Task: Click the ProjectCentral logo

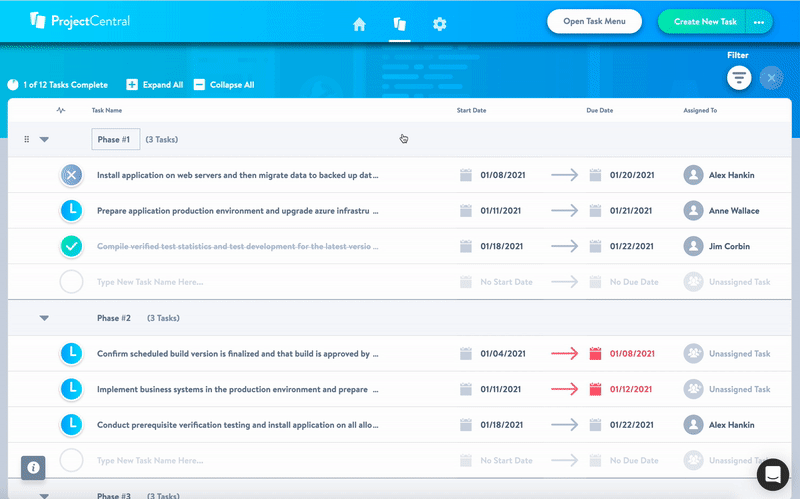Action: 80,21
